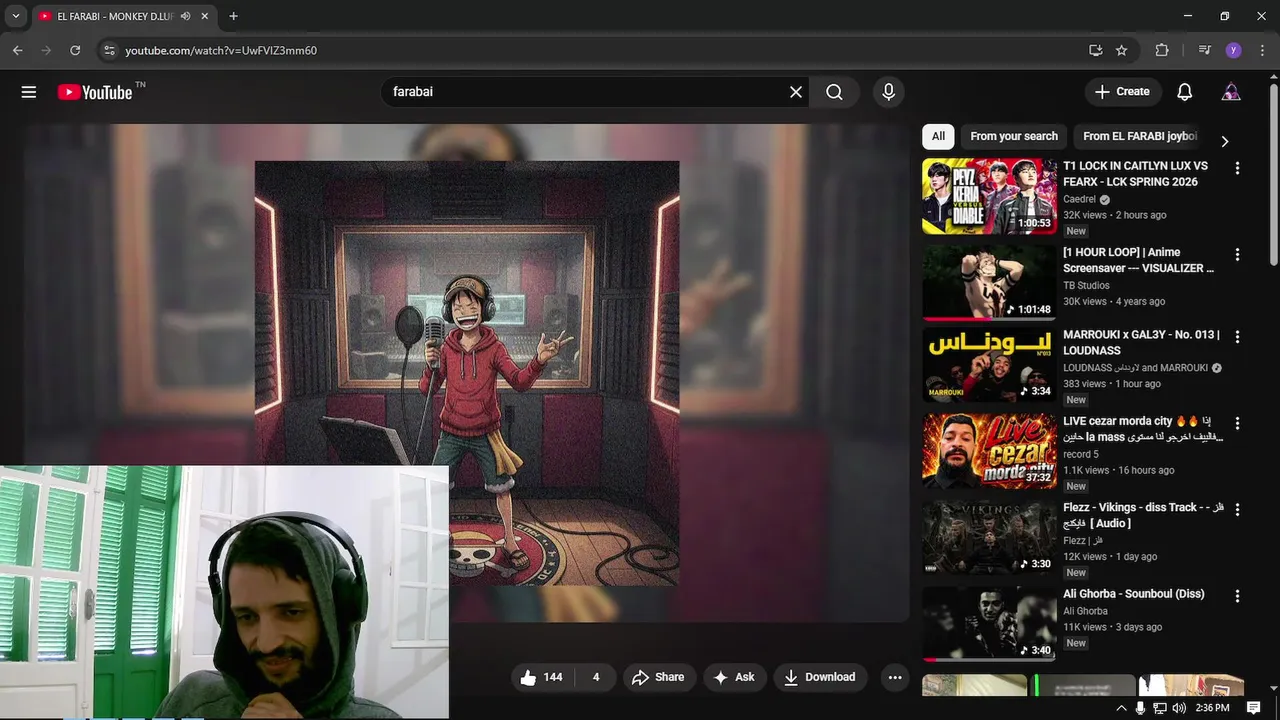Image resolution: width=1280 pixels, height=720 pixels.
Task: Open the Caedrel channel link
Action: point(1079,199)
